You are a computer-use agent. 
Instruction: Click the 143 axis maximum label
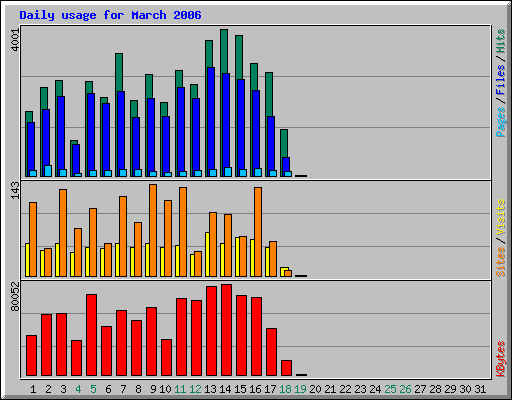(x=15, y=190)
